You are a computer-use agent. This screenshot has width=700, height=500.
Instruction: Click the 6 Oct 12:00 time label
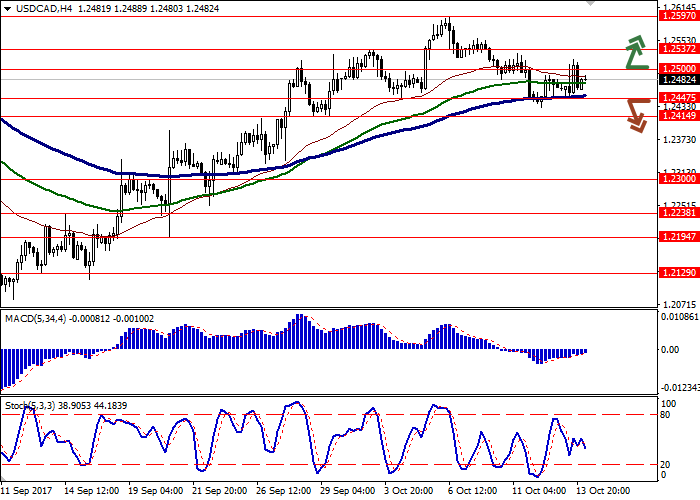coord(473,491)
